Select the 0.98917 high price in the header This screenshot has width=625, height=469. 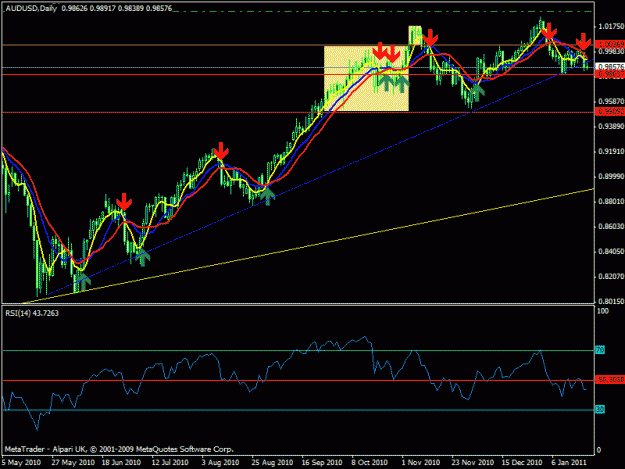(102, 8)
